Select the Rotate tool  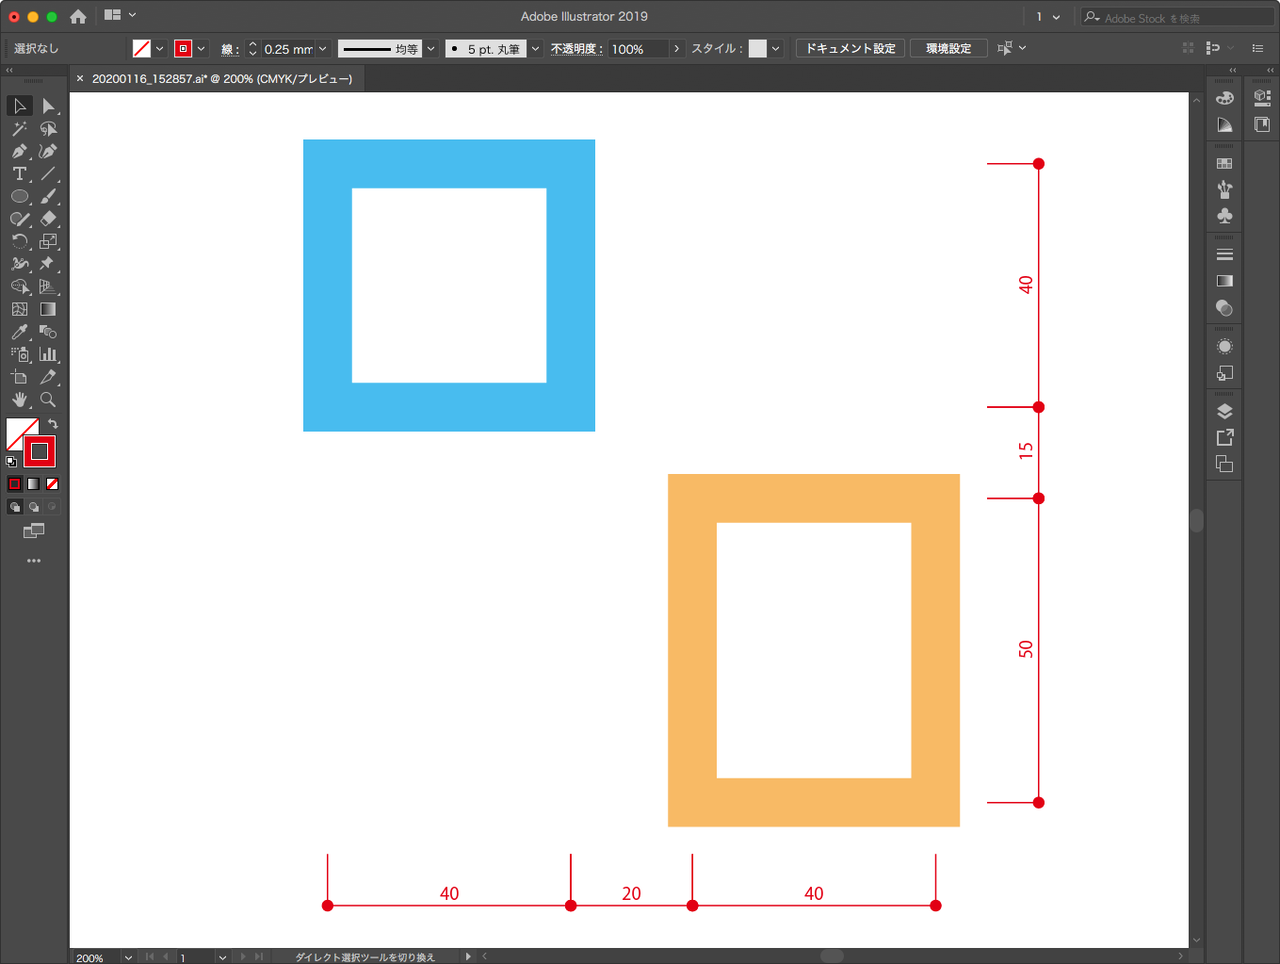[19, 242]
